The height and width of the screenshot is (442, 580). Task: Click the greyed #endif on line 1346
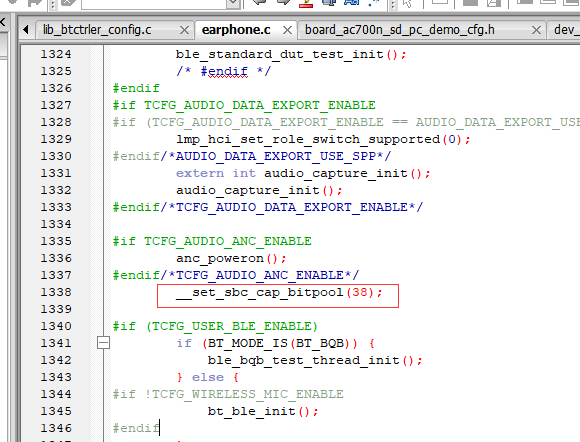[136, 429]
